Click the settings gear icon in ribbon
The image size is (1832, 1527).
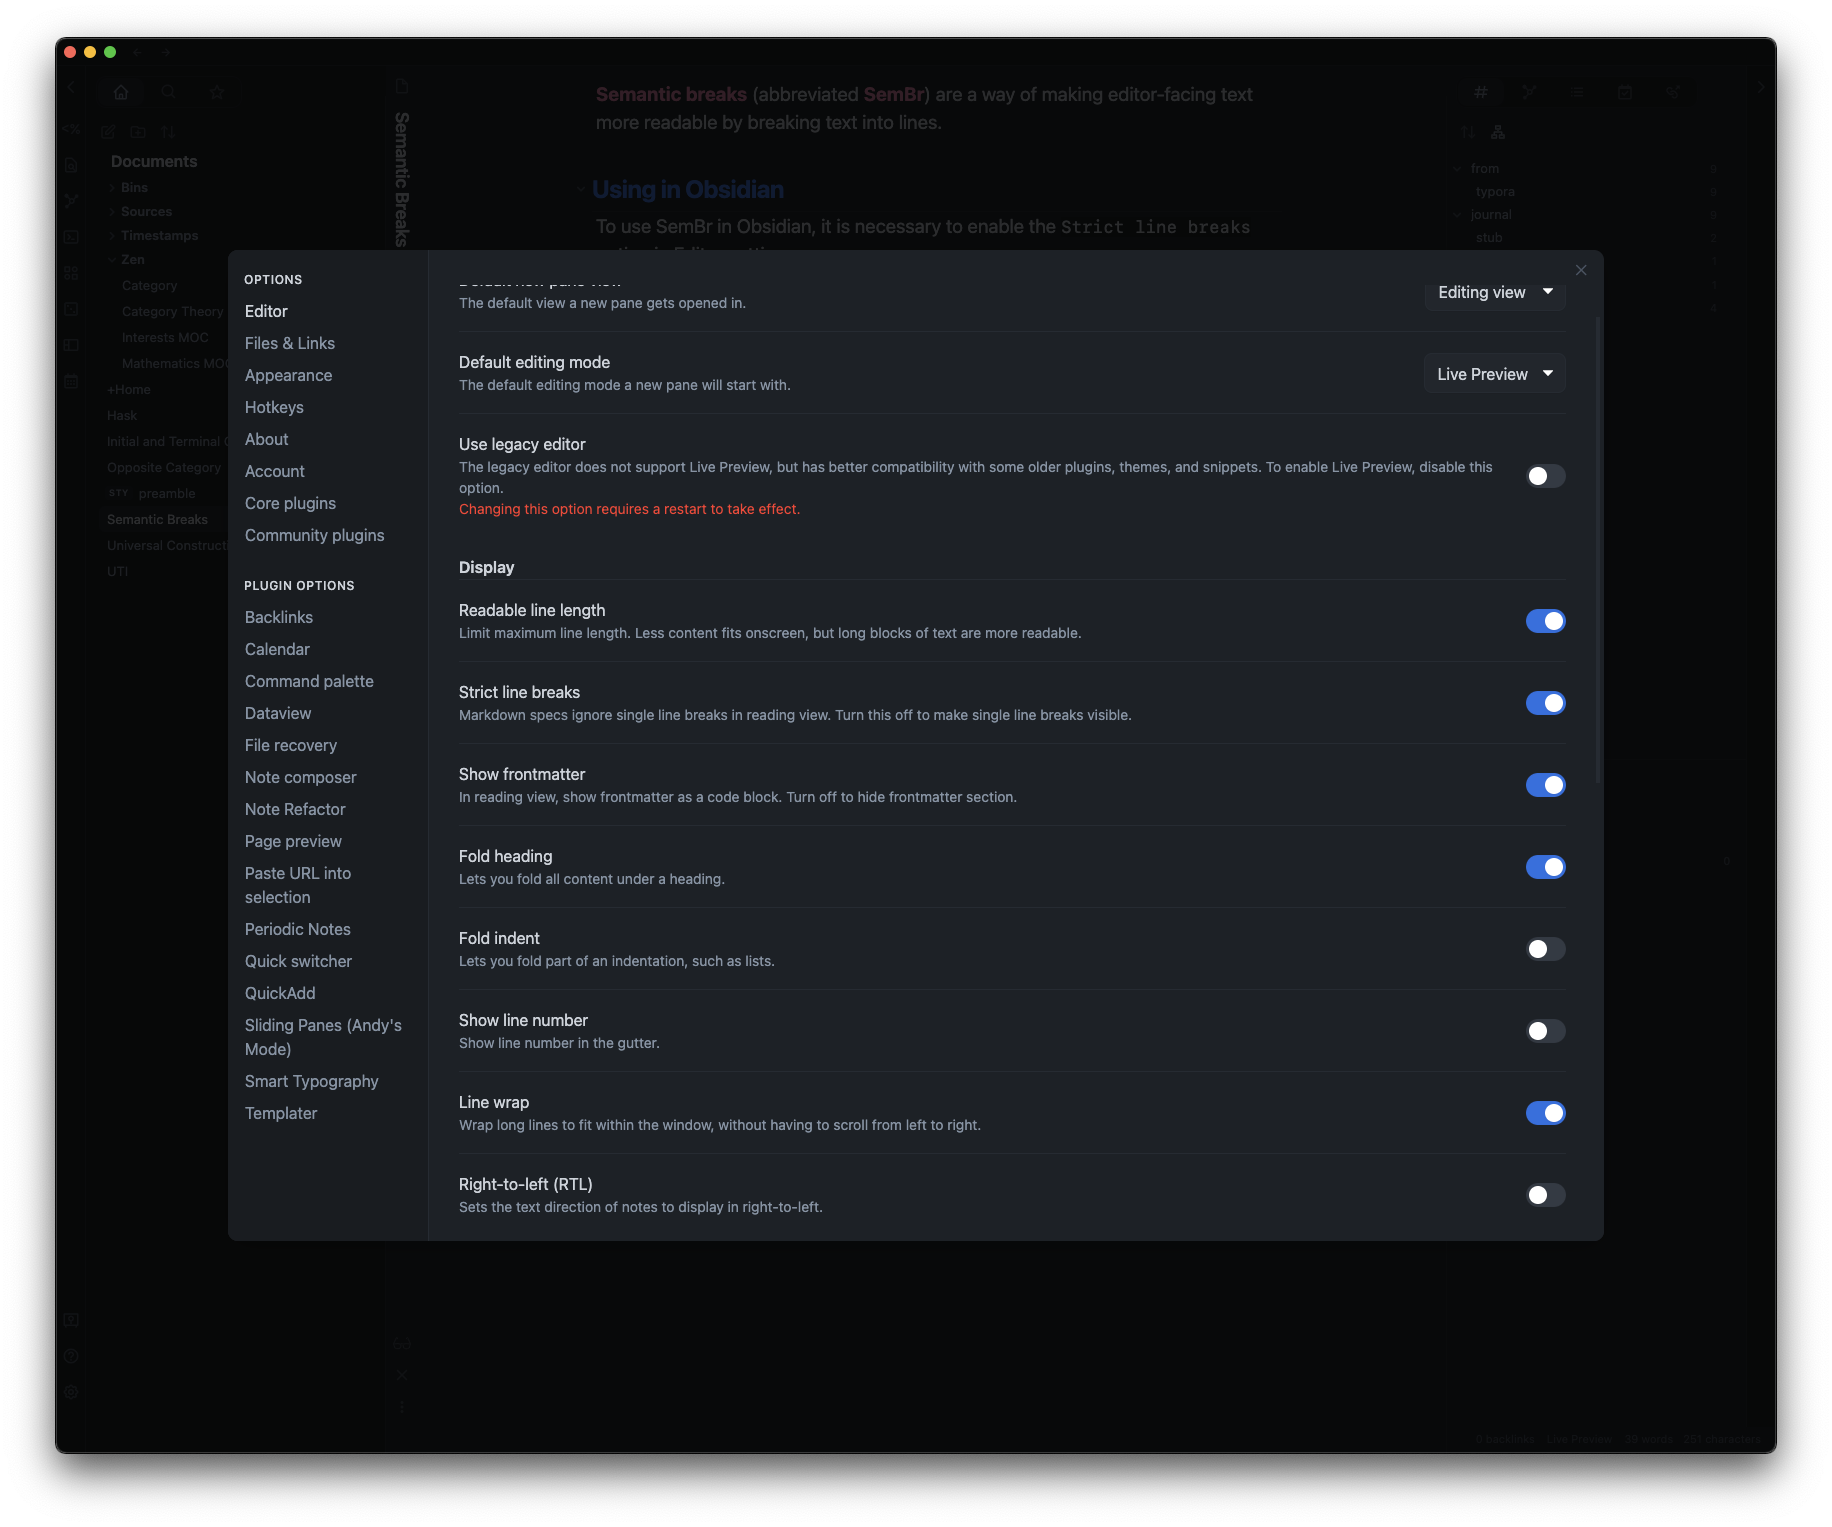click(71, 1392)
